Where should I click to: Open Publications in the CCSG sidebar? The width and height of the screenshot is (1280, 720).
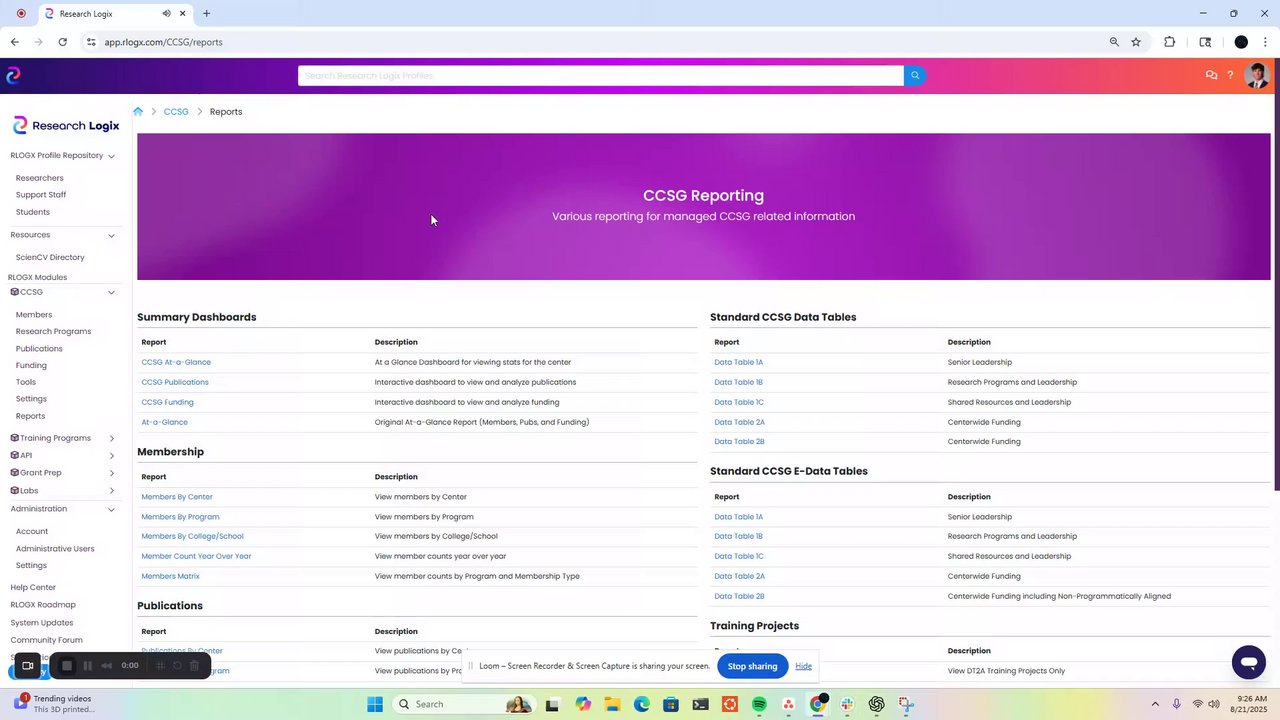(39, 348)
